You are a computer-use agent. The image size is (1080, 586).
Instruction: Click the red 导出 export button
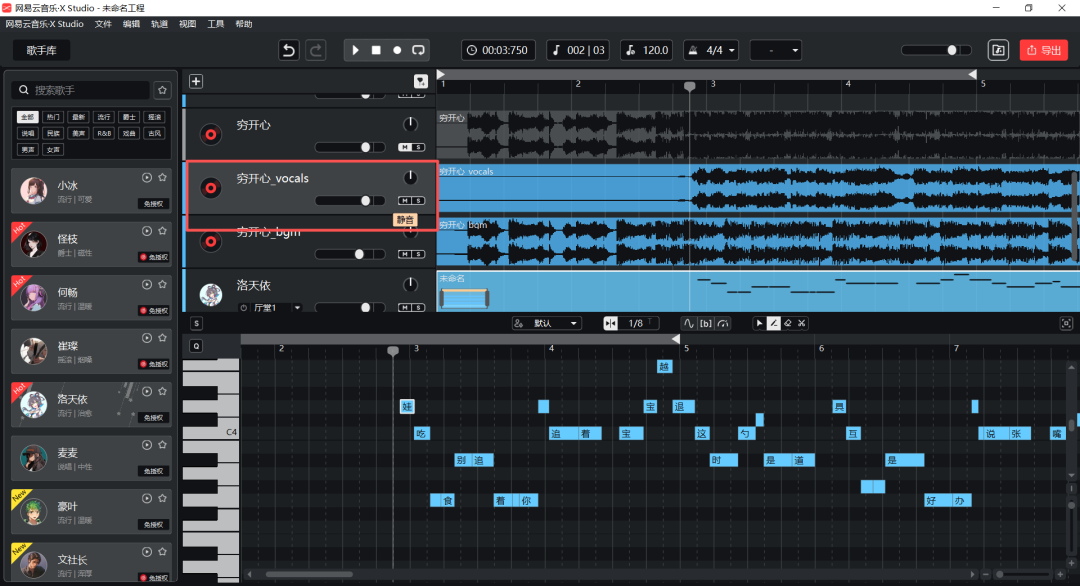click(1043, 50)
